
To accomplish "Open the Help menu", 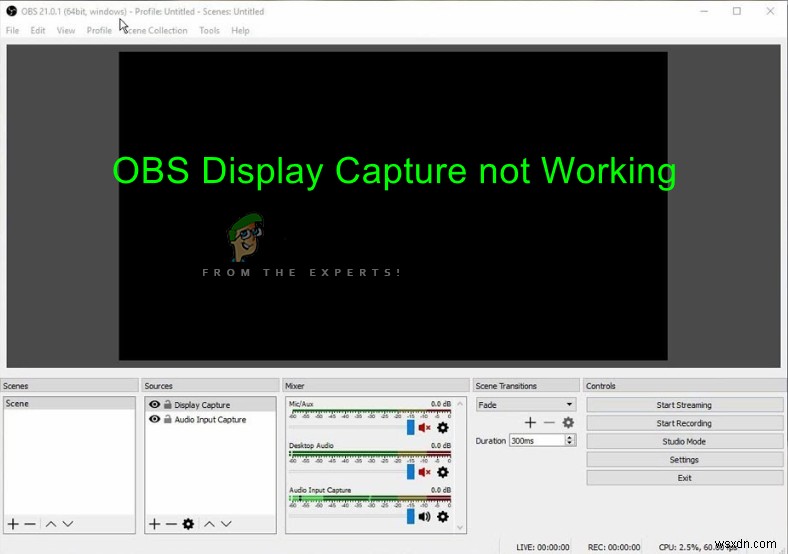I will coord(240,30).
